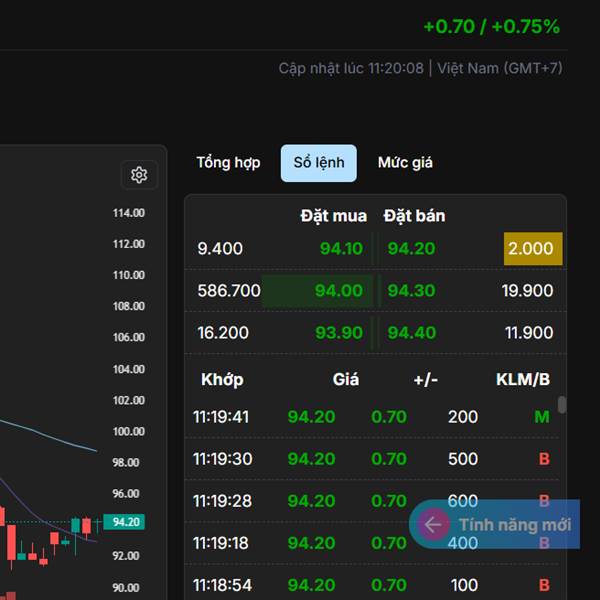Click volume 100 in the 11:18:54 row
Viewport: 600px width, 600px height.
[x=464, y=585]
